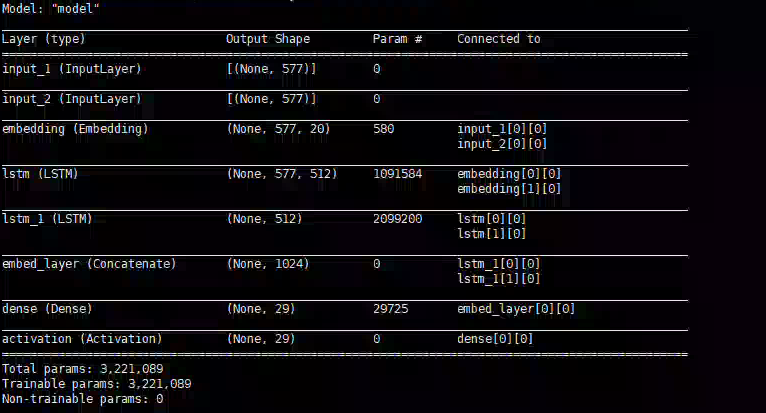Click the 2099200 parameter count

[397, 219]
